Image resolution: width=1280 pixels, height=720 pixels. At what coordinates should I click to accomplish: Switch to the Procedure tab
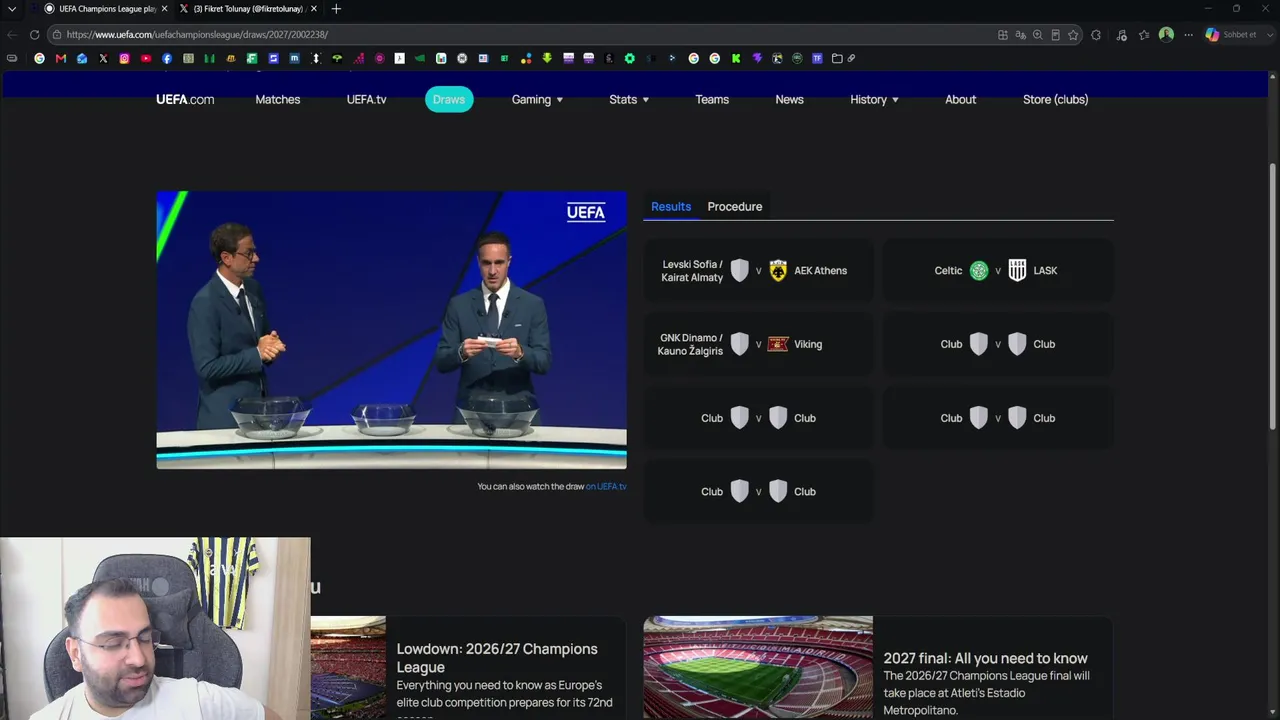click(x=735, y=207)
